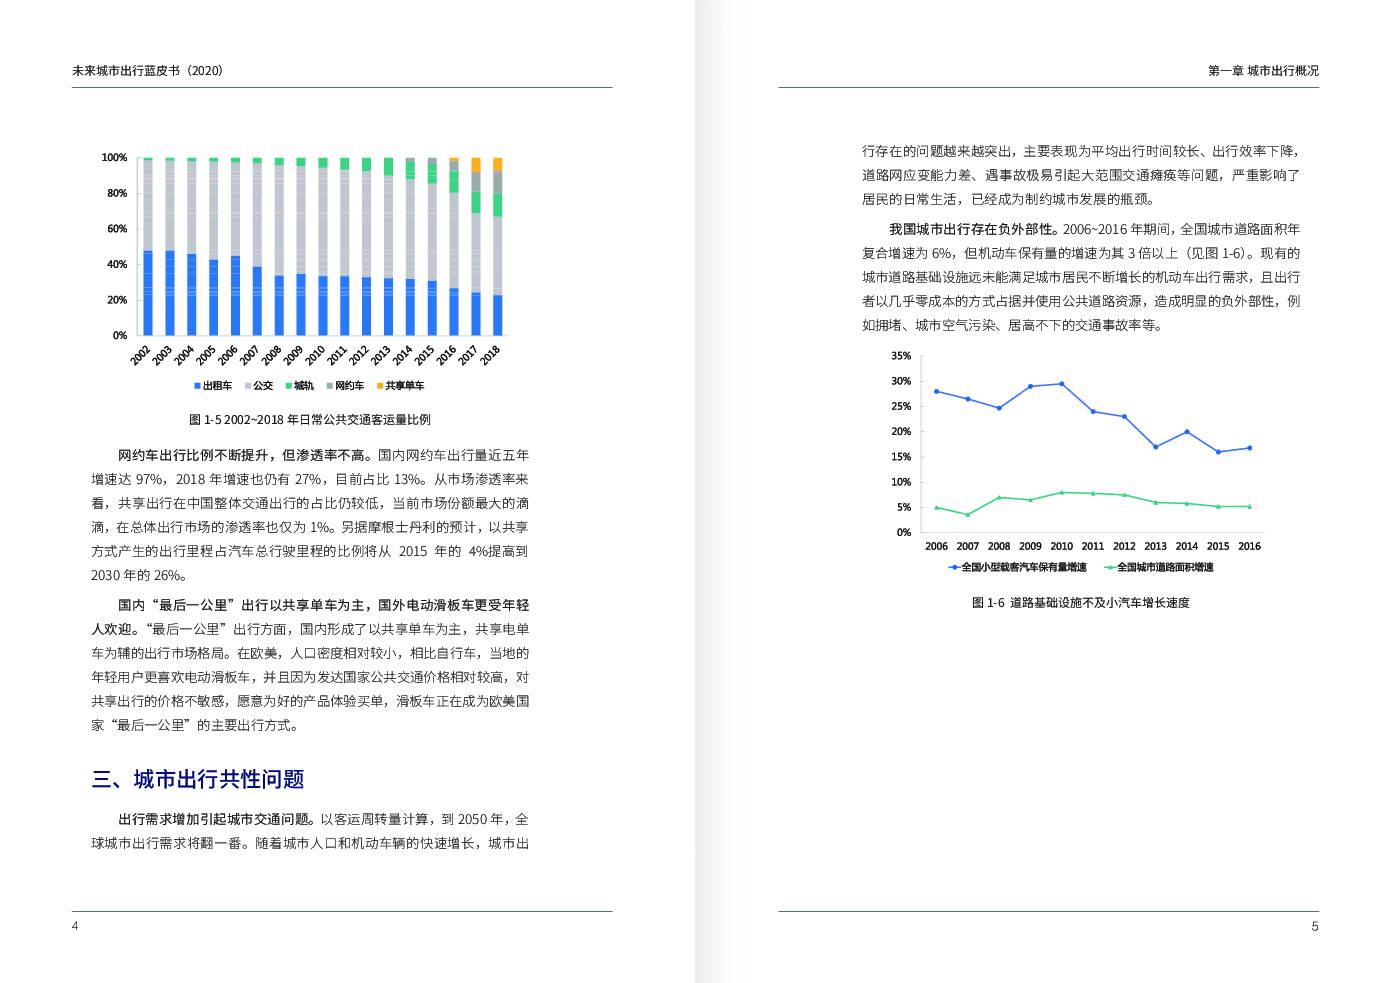Click the orange 共享单车 legend swatch
Screen dimensions: 1391x983
click(x=380, y=386)
